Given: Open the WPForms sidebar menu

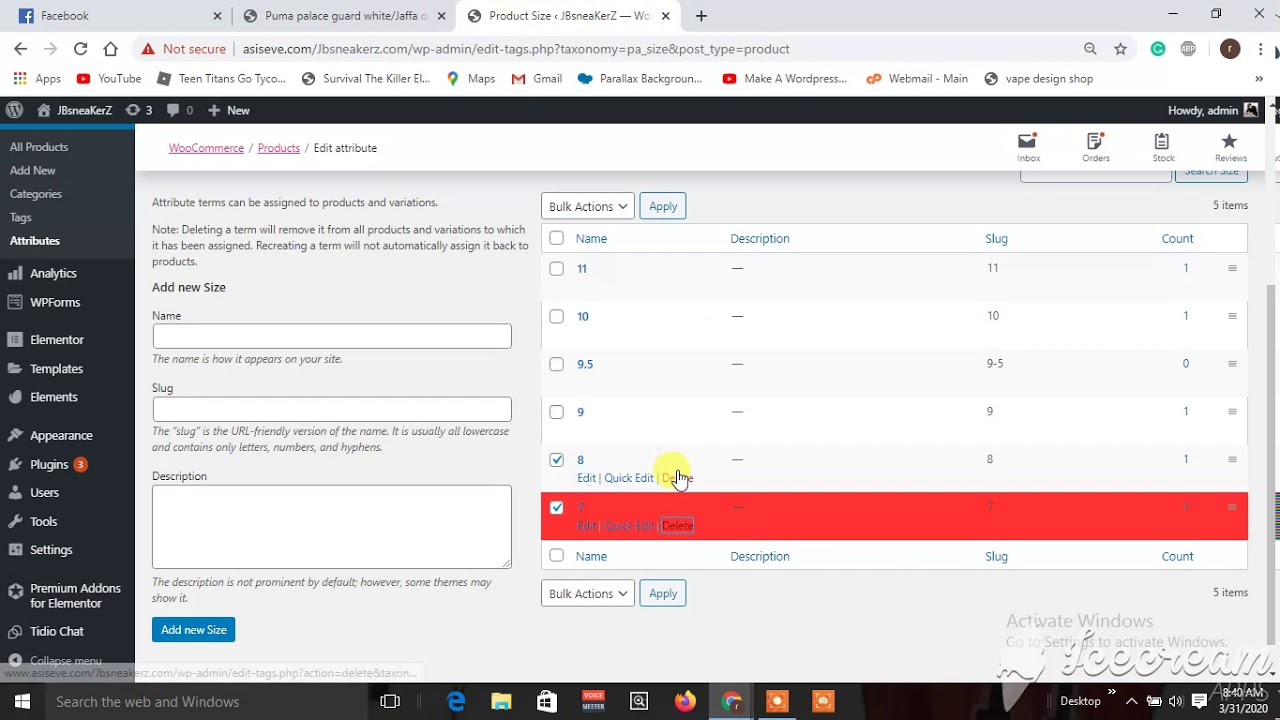Looking at the screenshot, I should (x=55, y=302).
